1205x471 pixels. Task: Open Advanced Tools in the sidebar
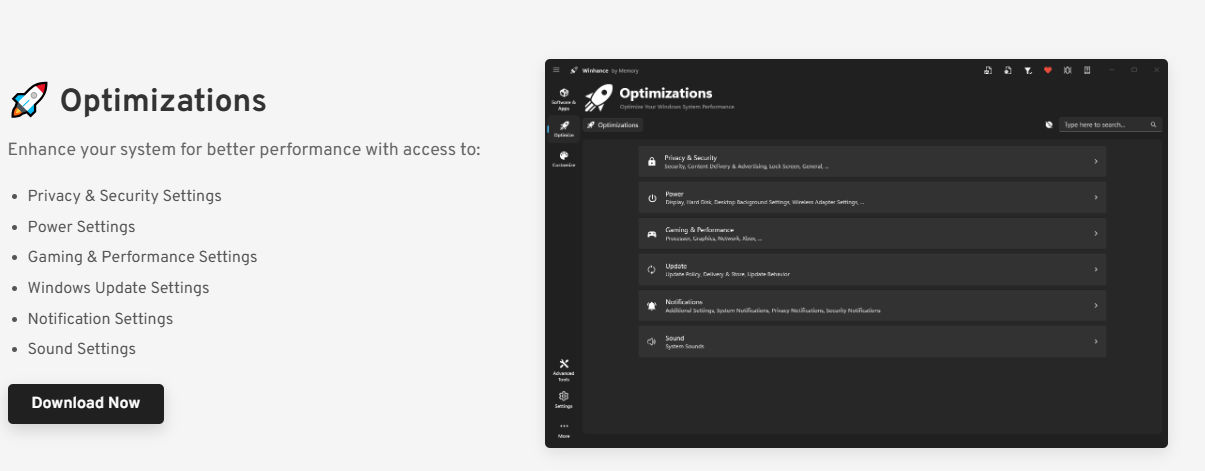[x=564, y=370]
